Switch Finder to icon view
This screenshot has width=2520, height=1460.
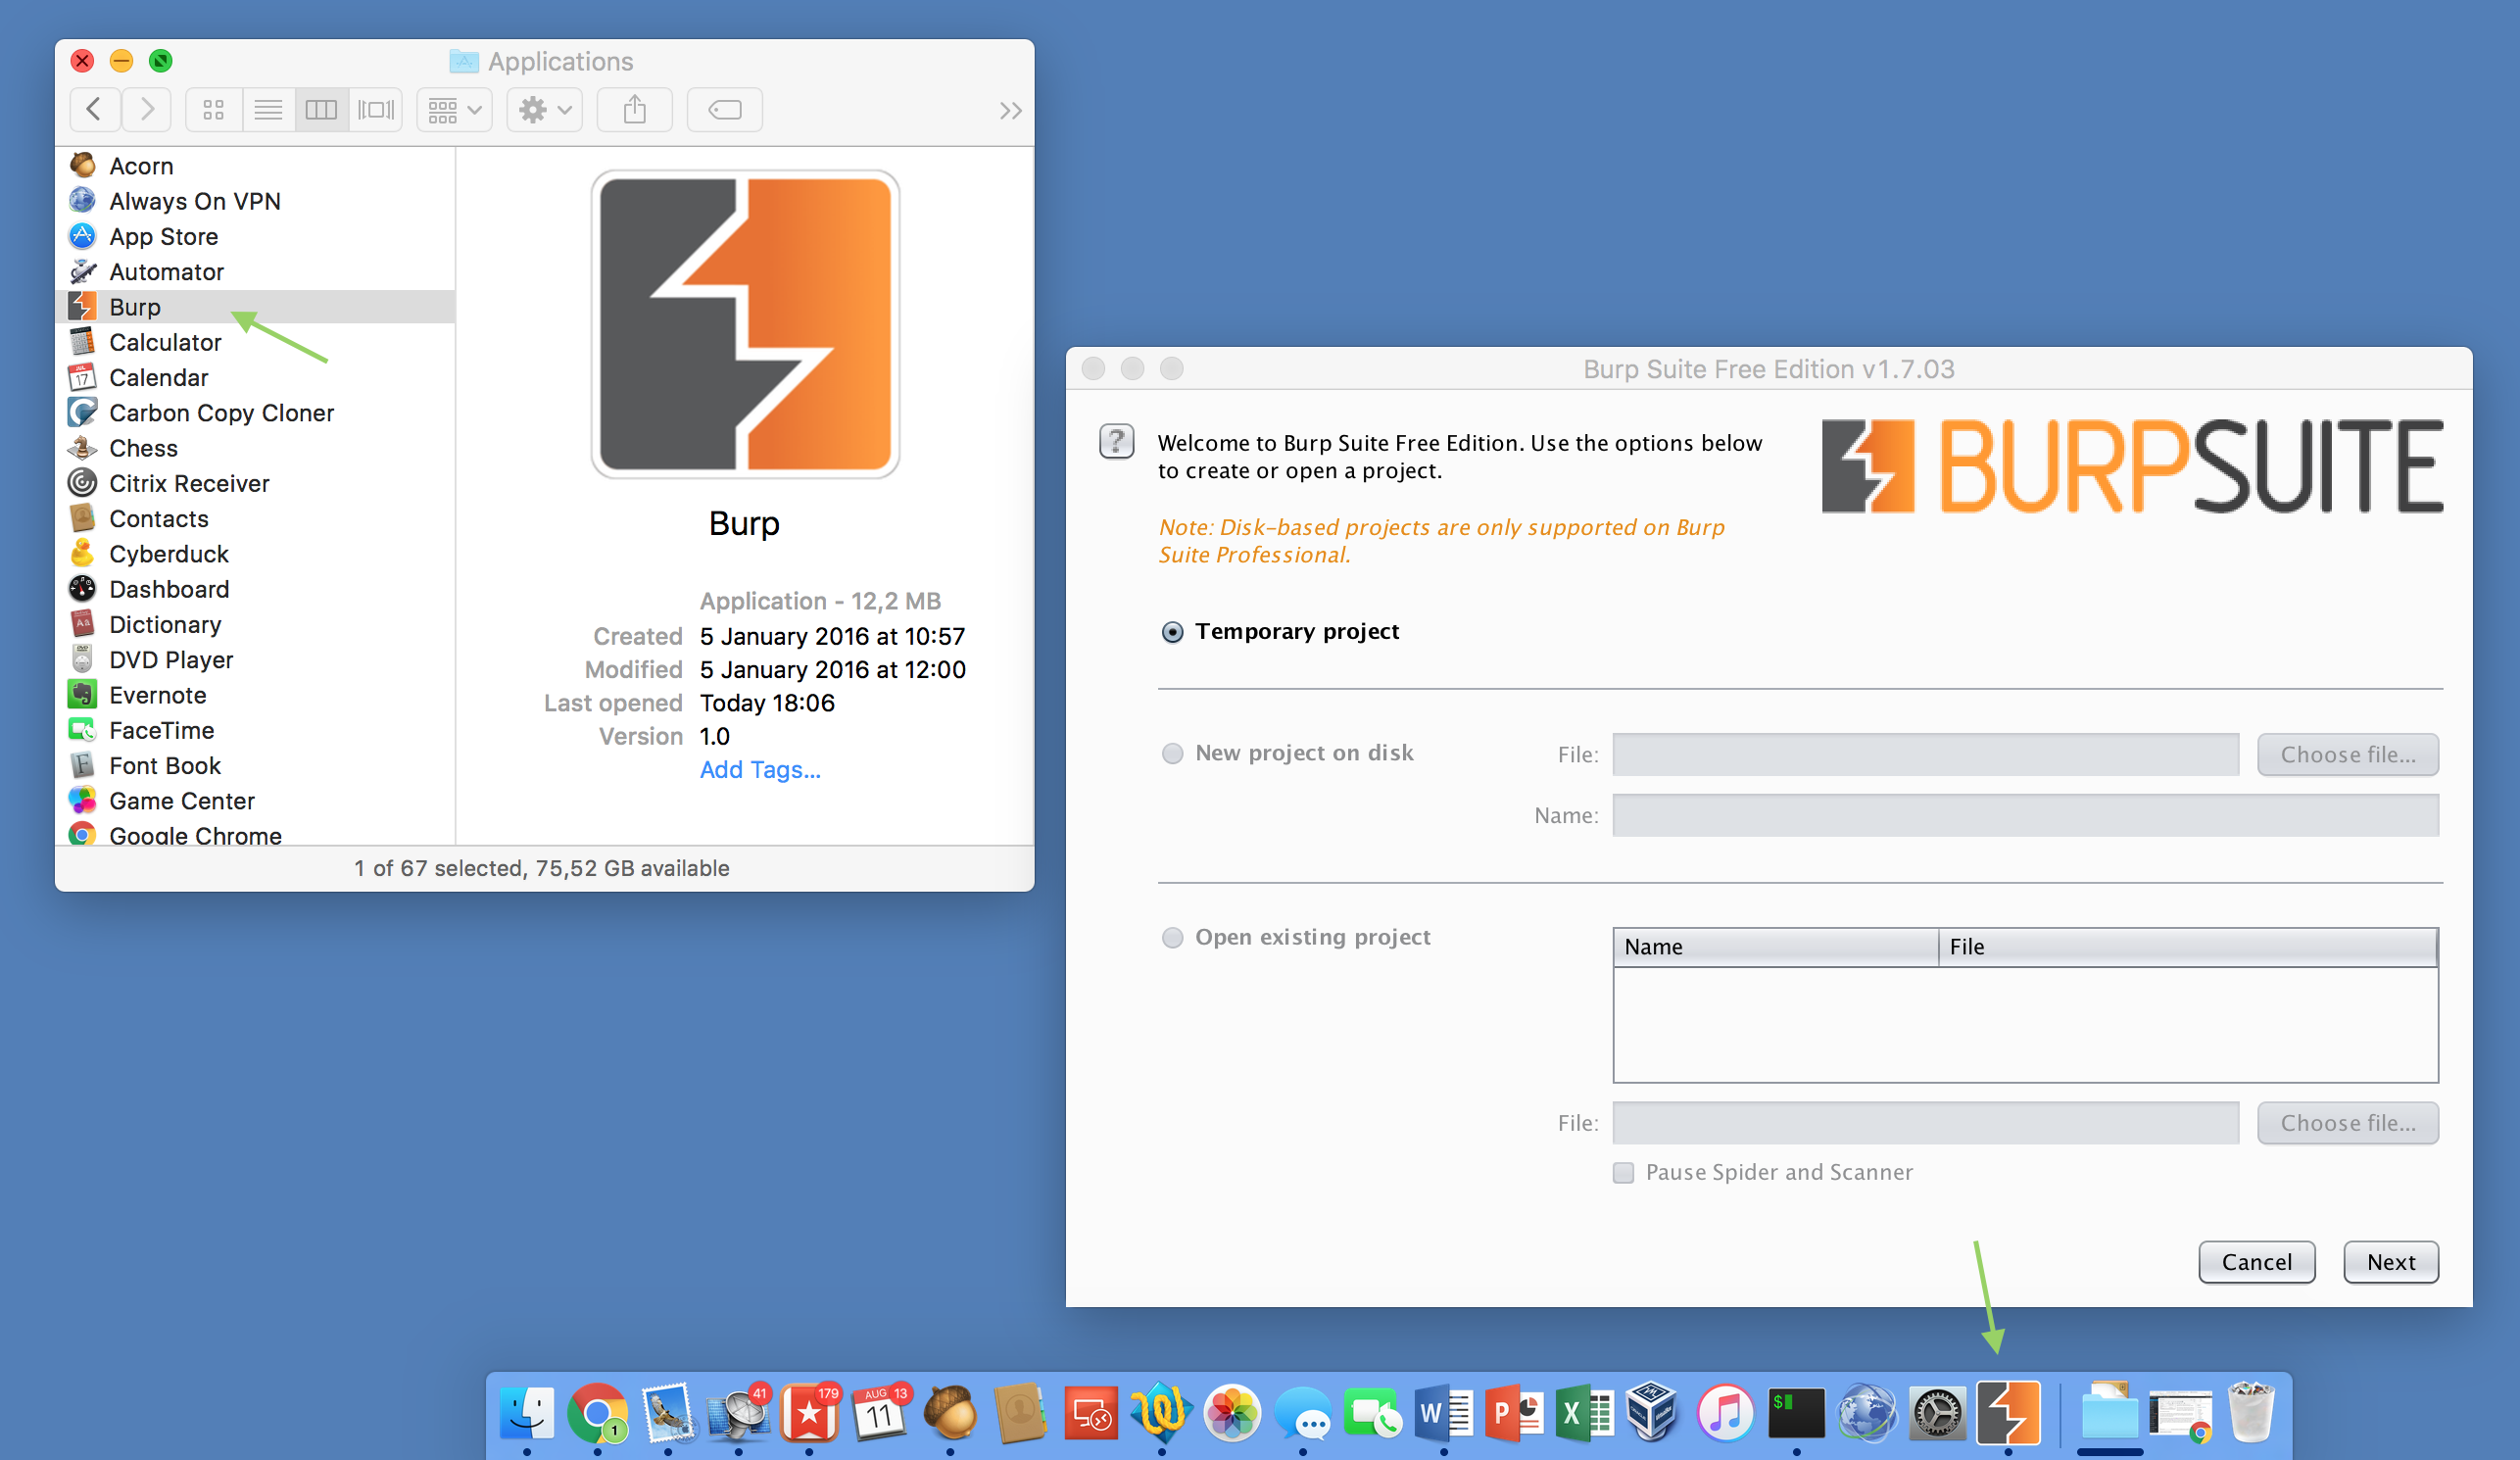(x=213, y=109)
